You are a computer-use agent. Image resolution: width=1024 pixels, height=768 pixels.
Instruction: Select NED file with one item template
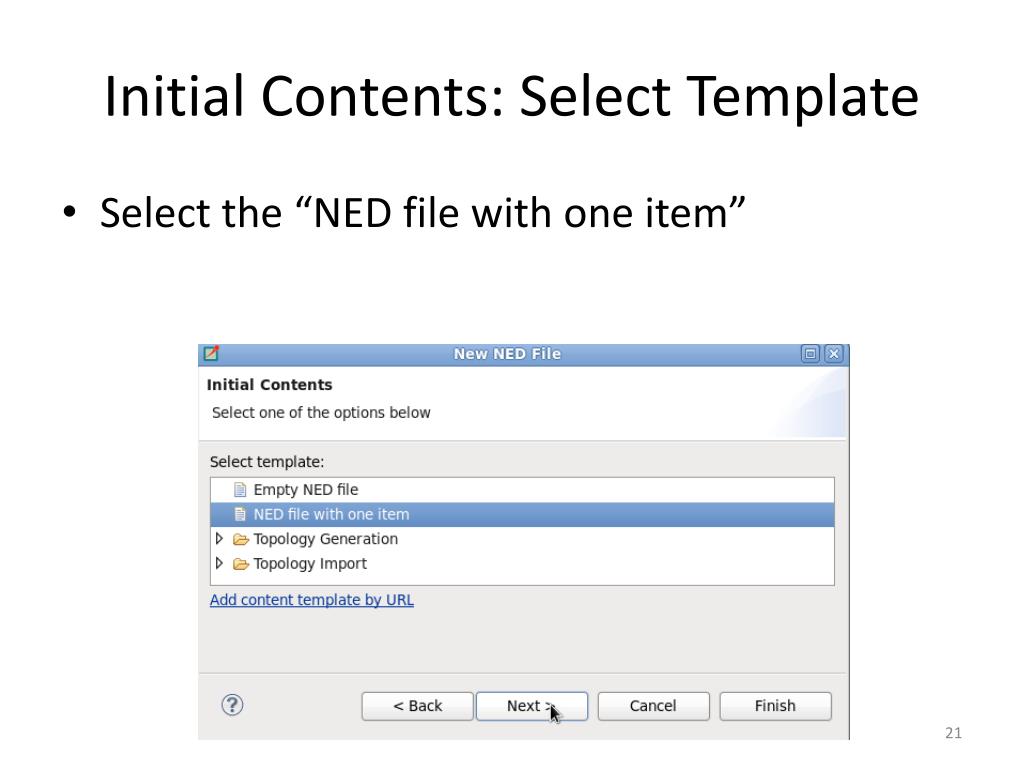click(522, 515)
